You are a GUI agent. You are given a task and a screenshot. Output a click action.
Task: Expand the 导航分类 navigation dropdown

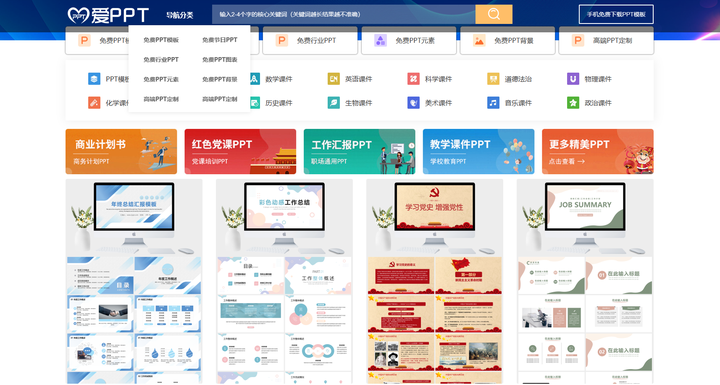click(180, 15)
